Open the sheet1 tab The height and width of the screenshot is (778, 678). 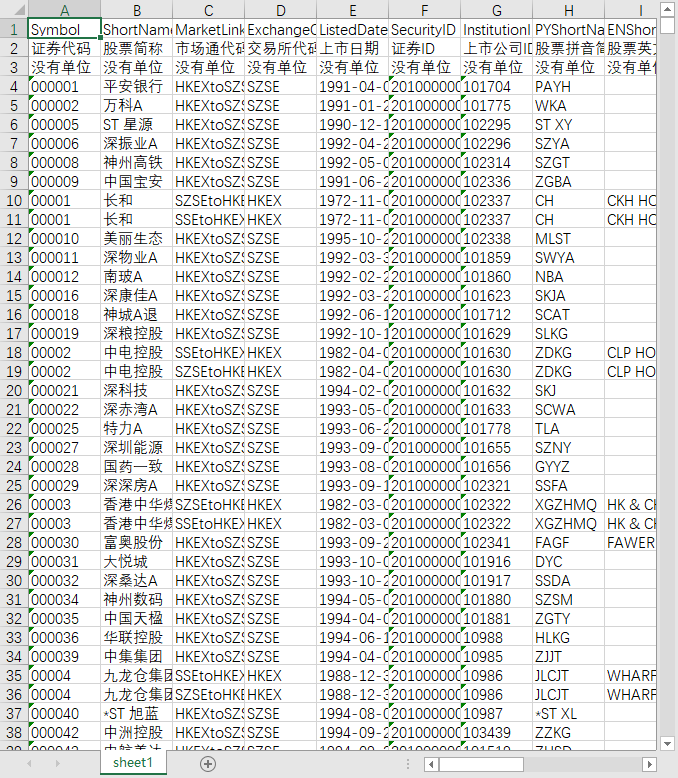(x=133, y=763)
